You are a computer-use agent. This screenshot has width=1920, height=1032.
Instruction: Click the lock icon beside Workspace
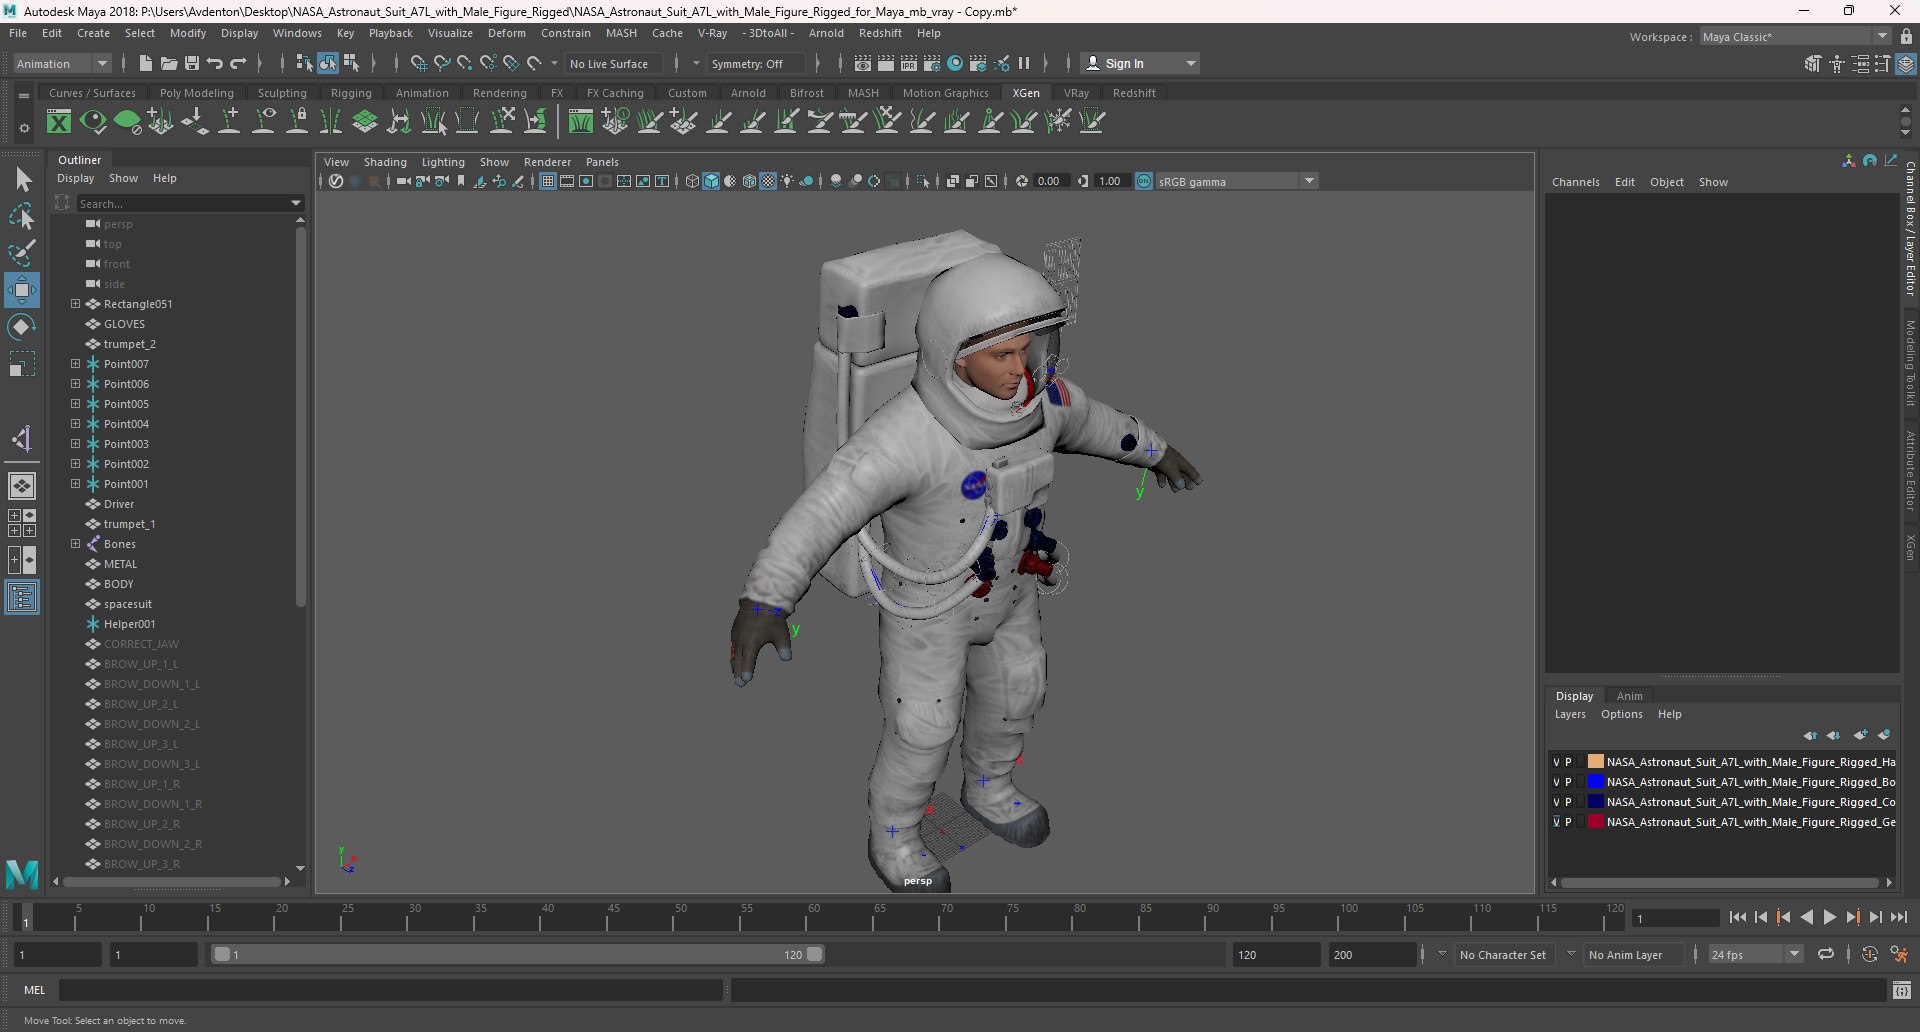pyautogui.click(x=1906, y=36)
